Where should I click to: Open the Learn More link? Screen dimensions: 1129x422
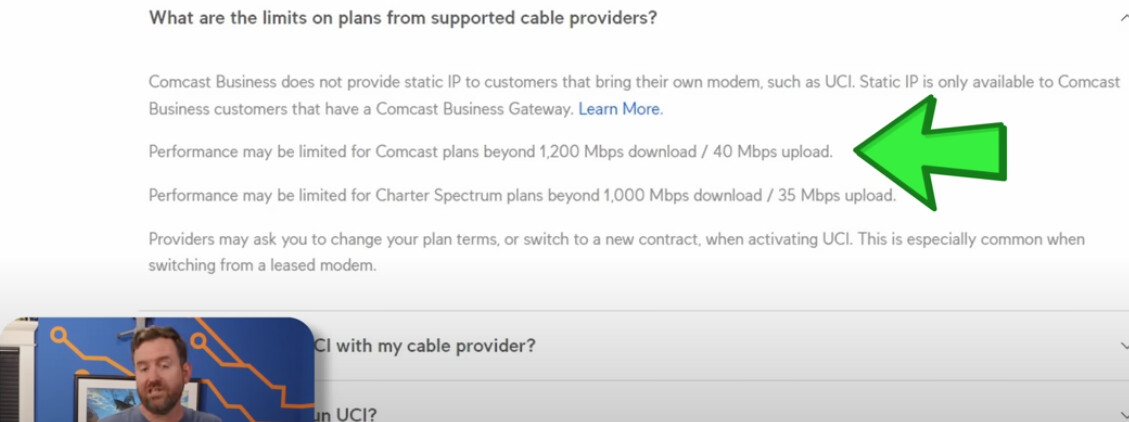pos(620,109)
